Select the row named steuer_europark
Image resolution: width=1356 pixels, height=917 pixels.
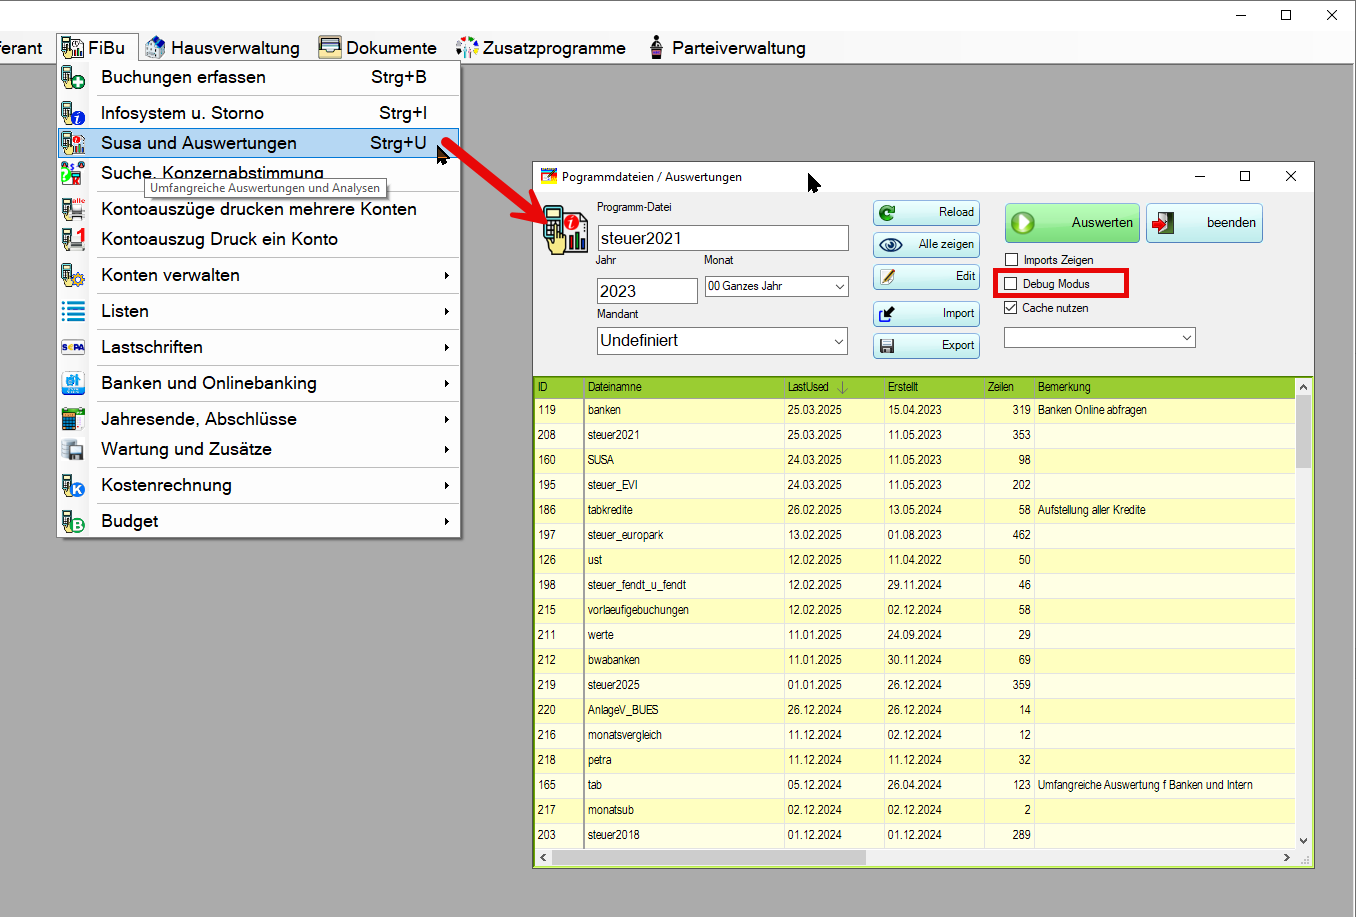point(915,535)
